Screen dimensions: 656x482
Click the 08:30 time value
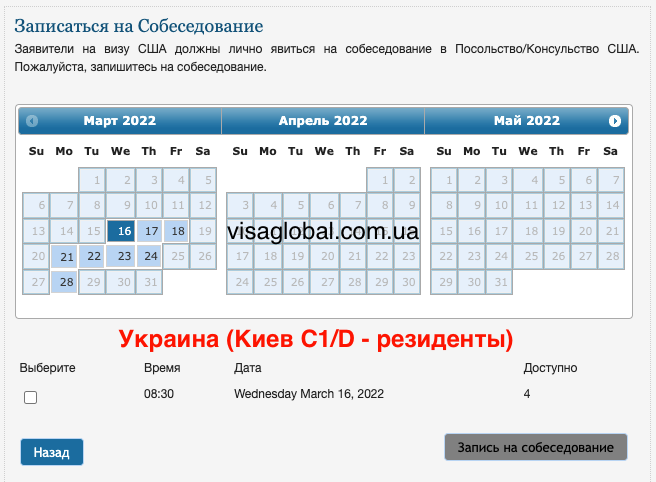click(159, 394)
